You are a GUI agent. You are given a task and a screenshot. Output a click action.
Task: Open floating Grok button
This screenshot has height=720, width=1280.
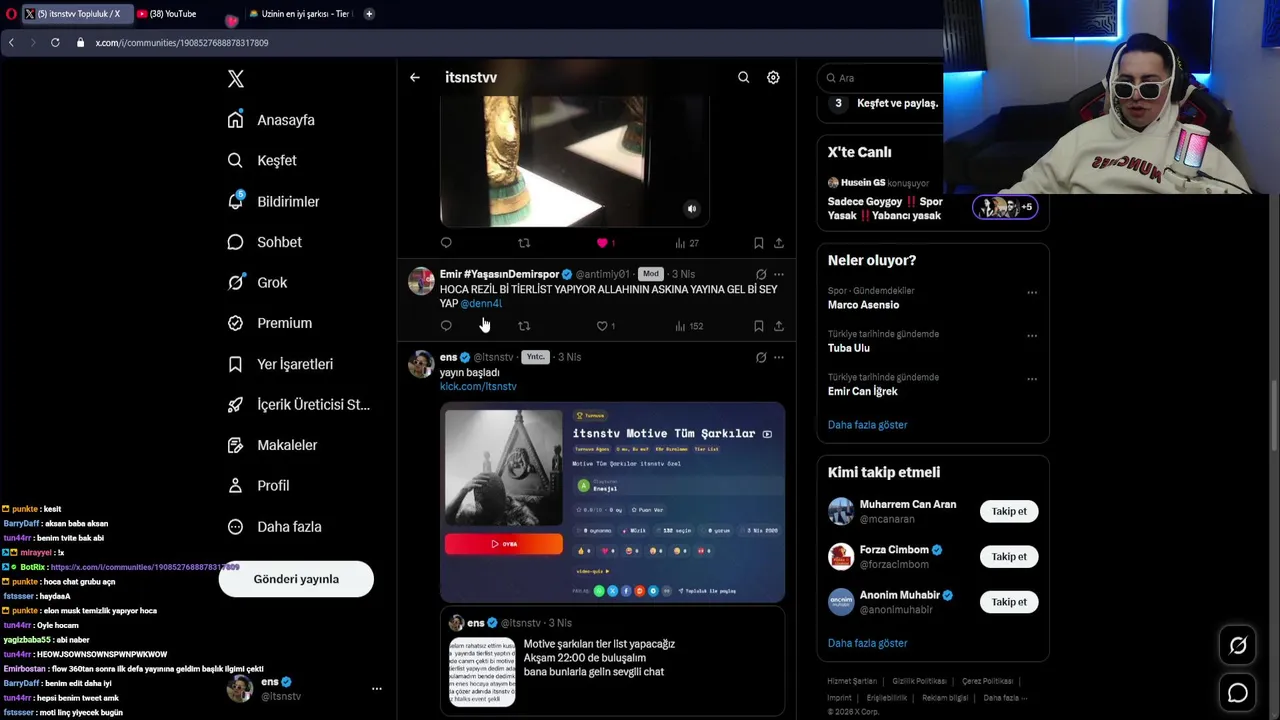coord(1238,646)
